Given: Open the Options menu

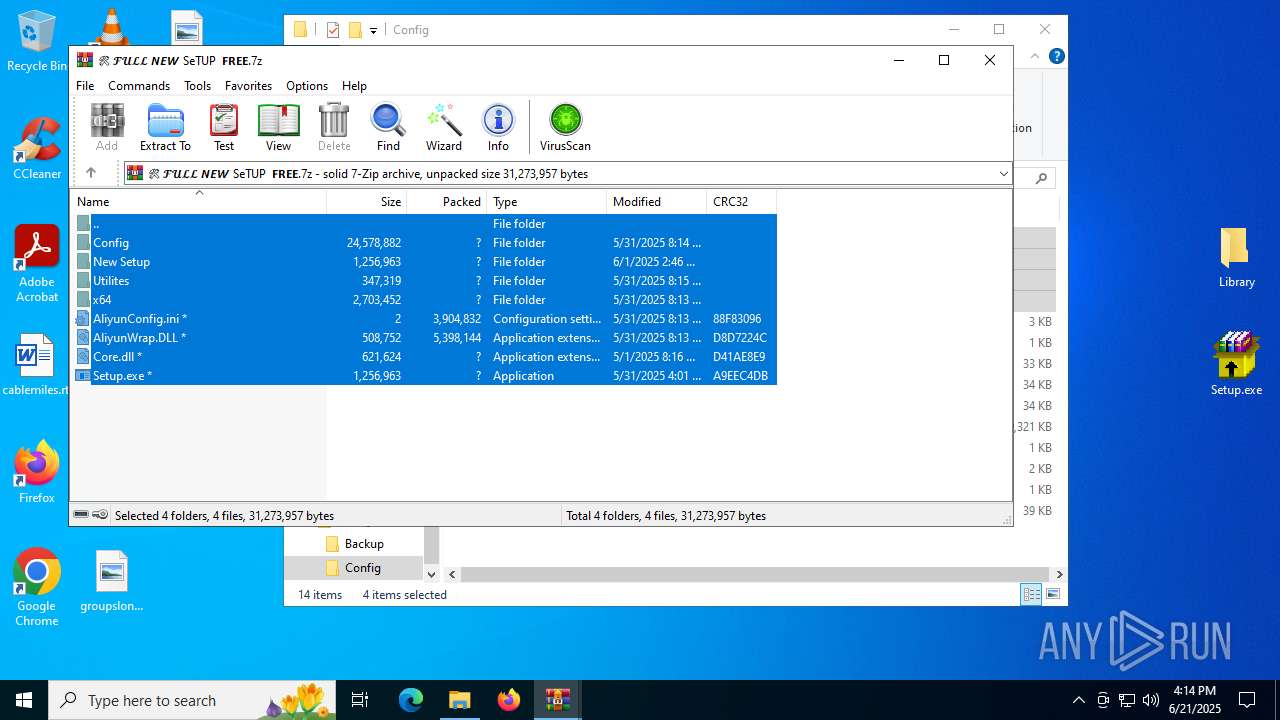Looking at the screenshot, I should 307,86.
